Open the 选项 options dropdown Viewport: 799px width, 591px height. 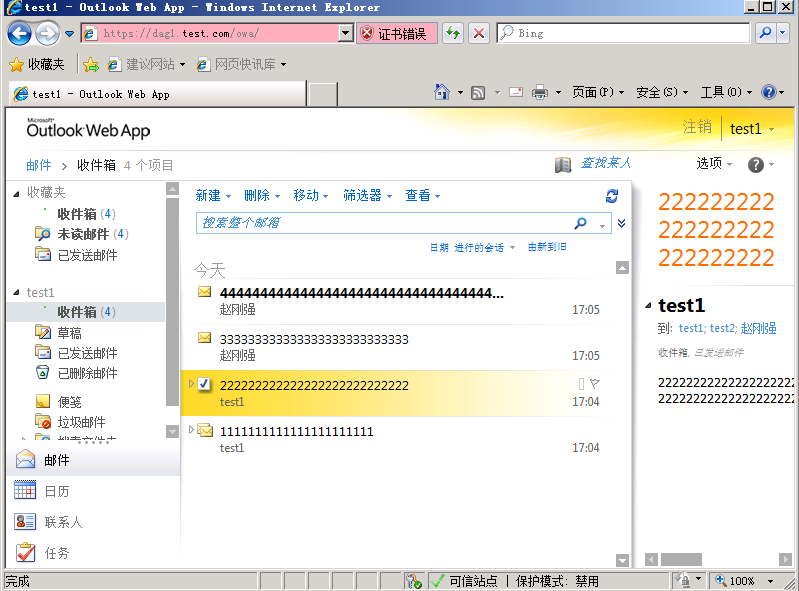click(x=714, y=164)
